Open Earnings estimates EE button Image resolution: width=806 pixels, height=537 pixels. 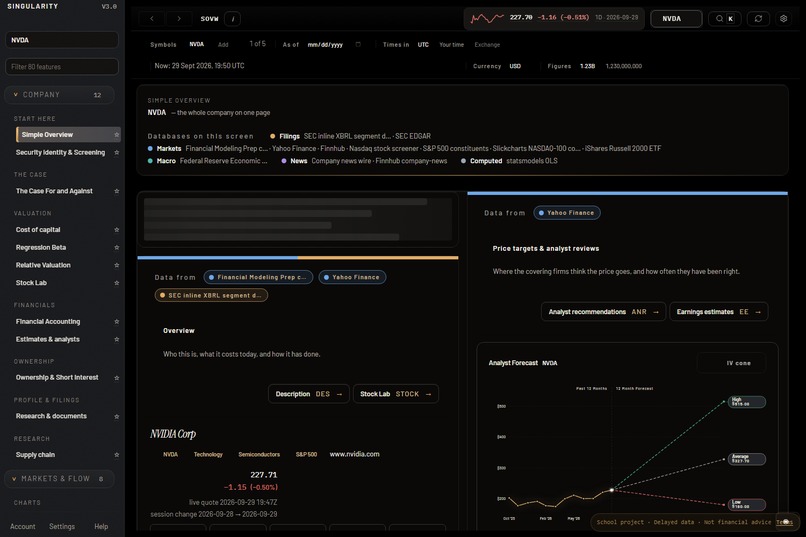[719, 312]
